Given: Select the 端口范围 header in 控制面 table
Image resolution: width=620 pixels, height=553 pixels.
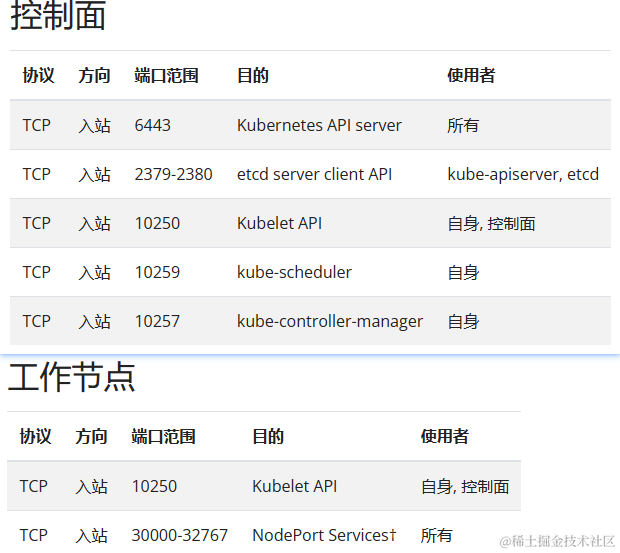Looking at the screenshot, I should pyautogui.click(x=166, y=75).
